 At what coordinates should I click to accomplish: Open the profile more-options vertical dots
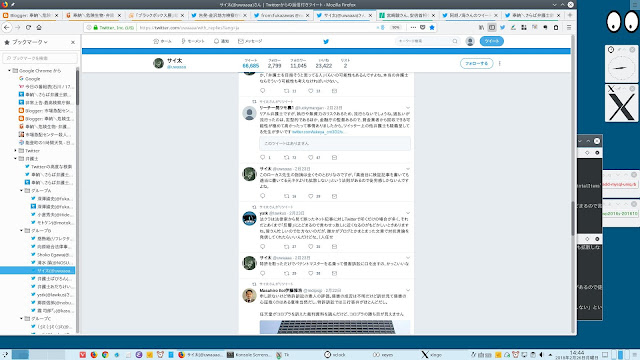500,64
